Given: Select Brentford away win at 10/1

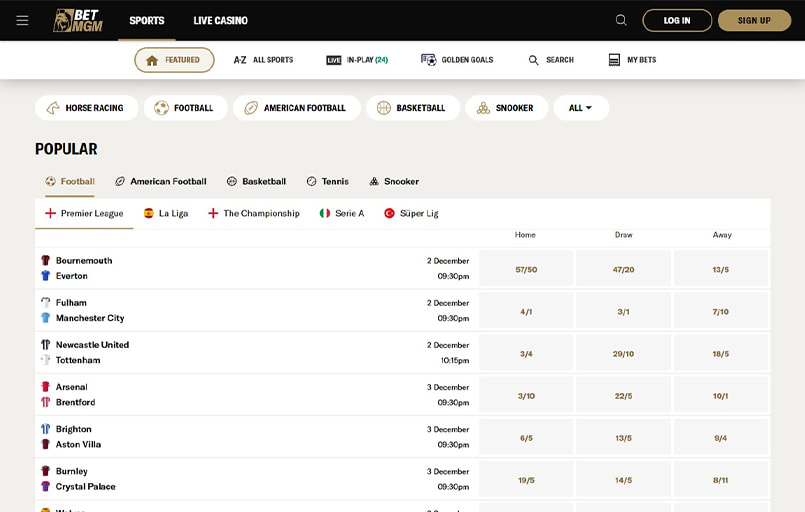Looking at the screenshot, I should tap(721, 395).
